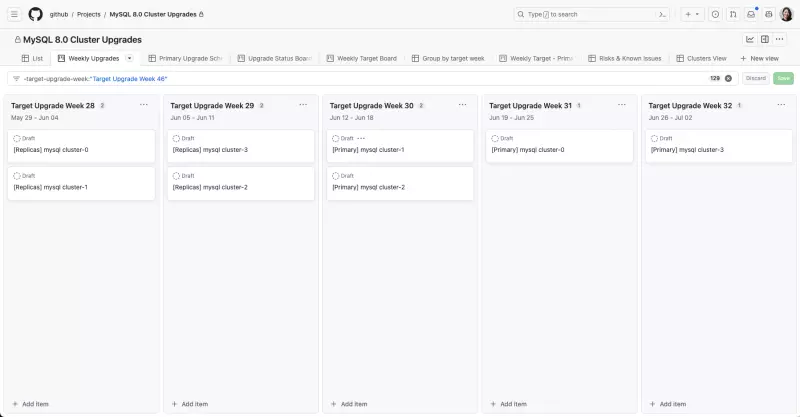Screen dimensions: 800x417
Task: Open the issues icon in header
Action: [x=715, y=14]
